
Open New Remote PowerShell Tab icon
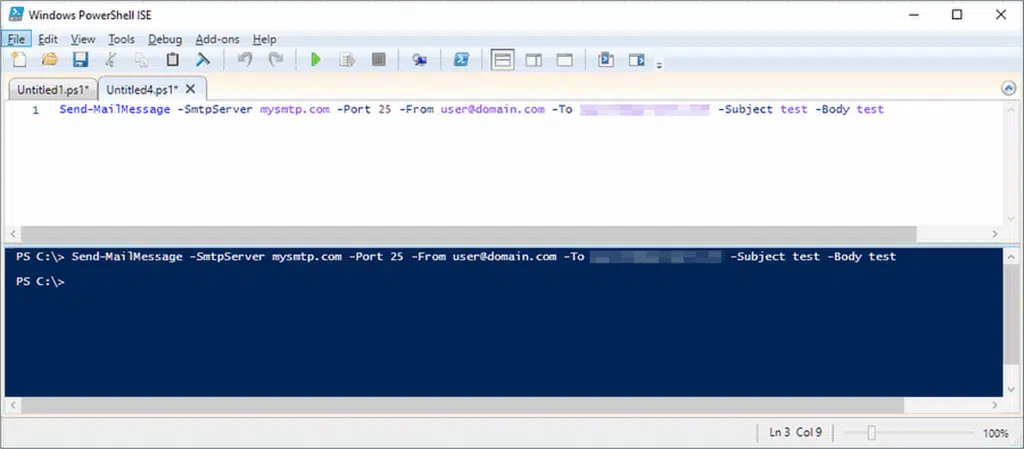419,60
